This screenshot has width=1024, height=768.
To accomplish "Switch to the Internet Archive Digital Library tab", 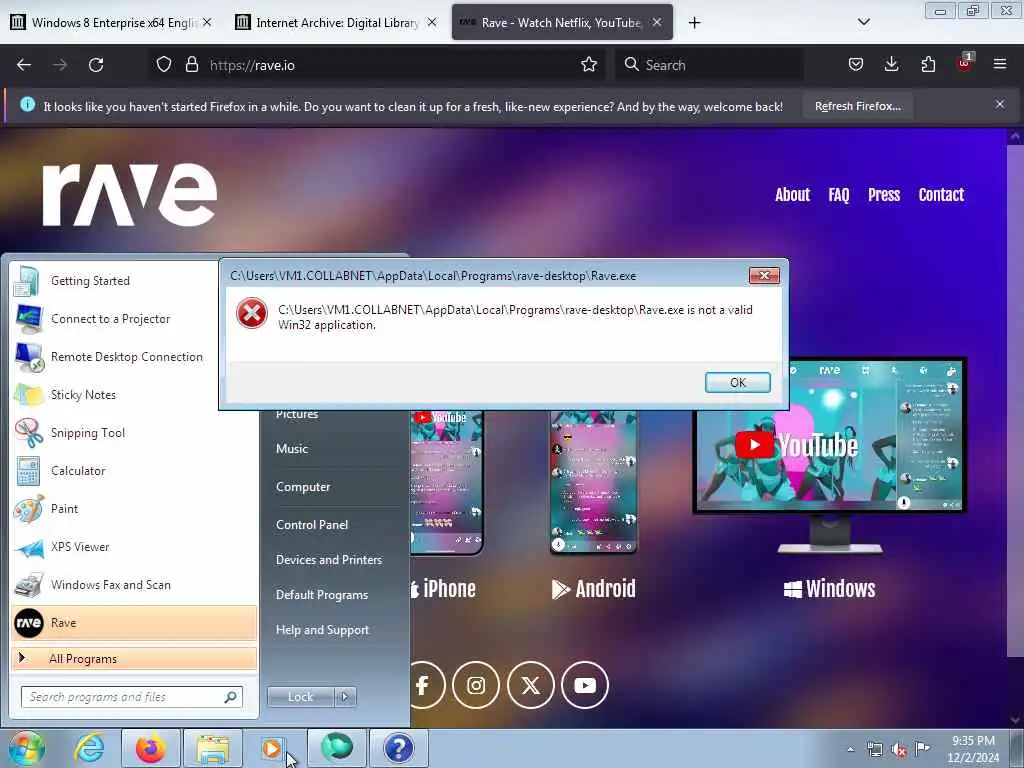I will (x=336, y=23).
